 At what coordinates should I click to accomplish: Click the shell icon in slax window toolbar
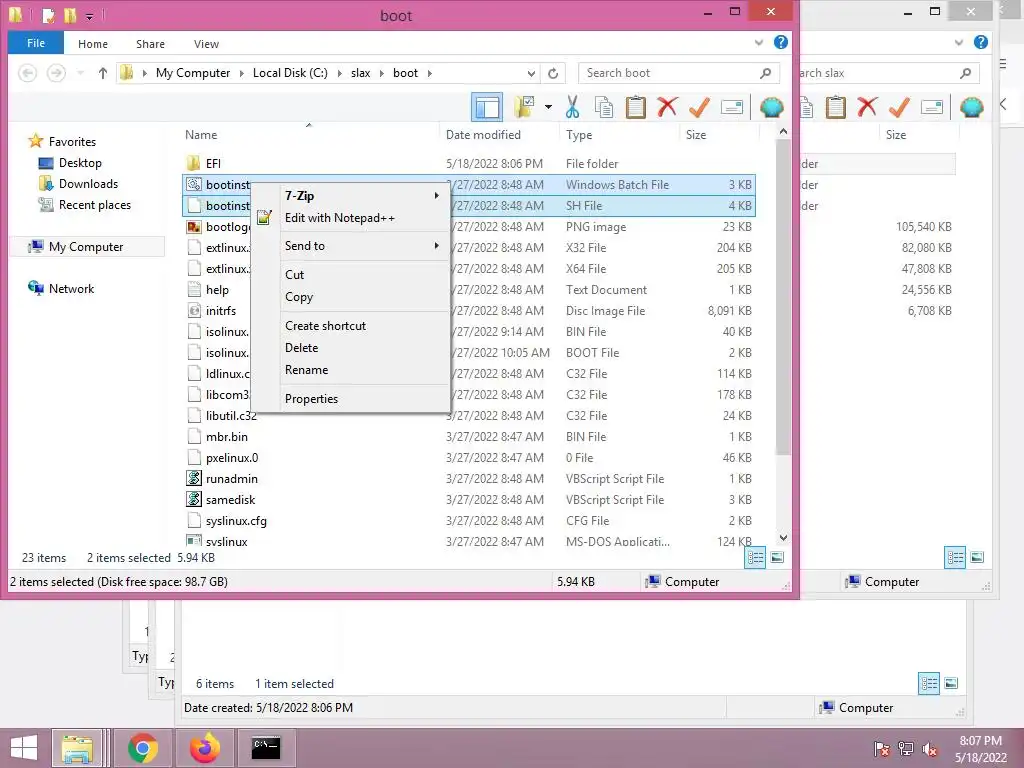[971, 107]
